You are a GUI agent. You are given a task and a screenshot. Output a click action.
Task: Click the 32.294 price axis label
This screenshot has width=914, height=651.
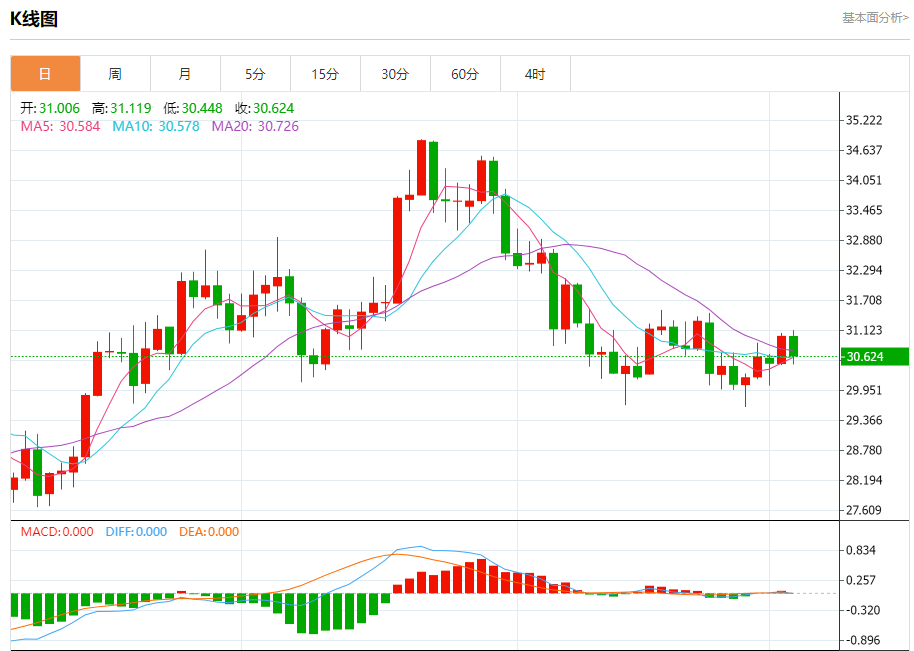(x=864, y=270)
